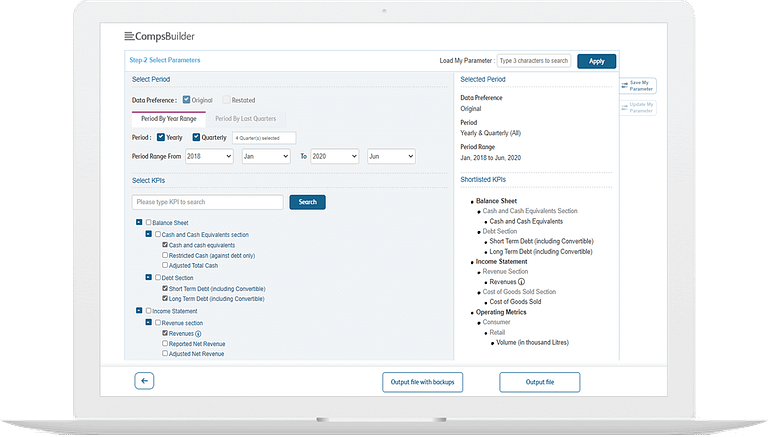The image size is (768, 437).
Task: Click 'Volume (in thousand Litres)' shortlisted KPI
Action: (x=532, y=342)
